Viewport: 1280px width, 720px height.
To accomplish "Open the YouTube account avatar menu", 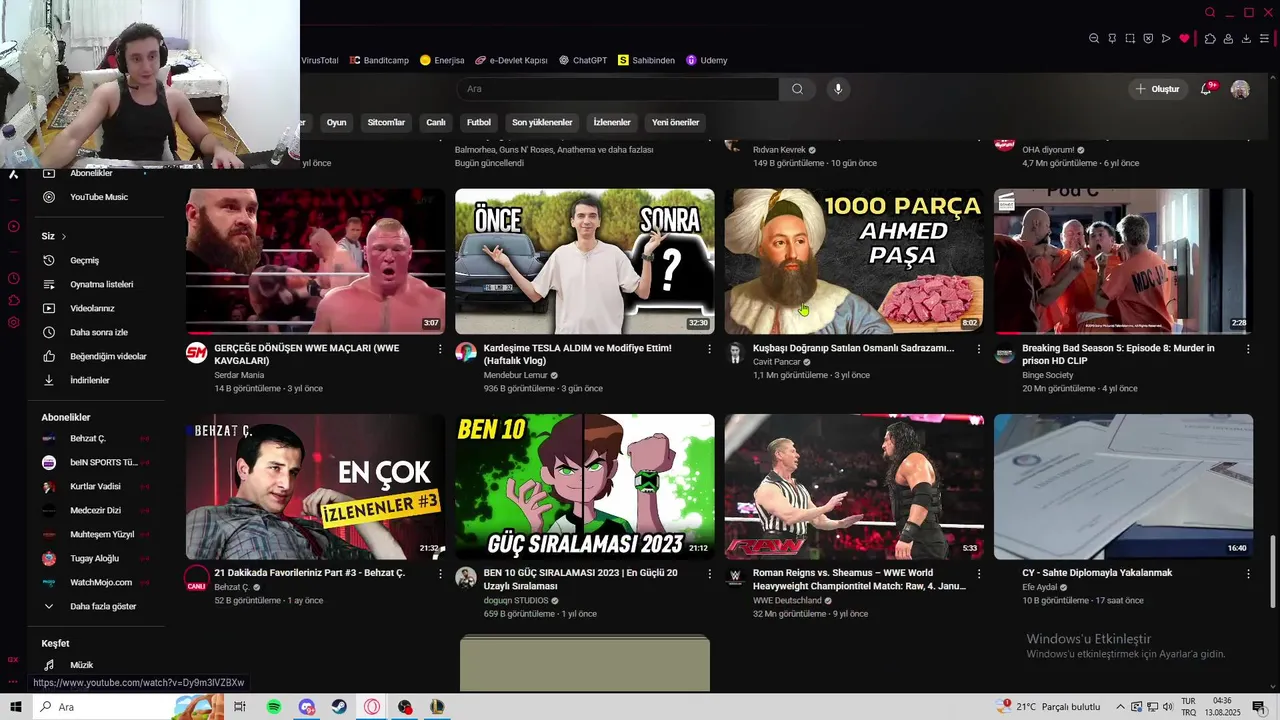I will coord(1240,89).
